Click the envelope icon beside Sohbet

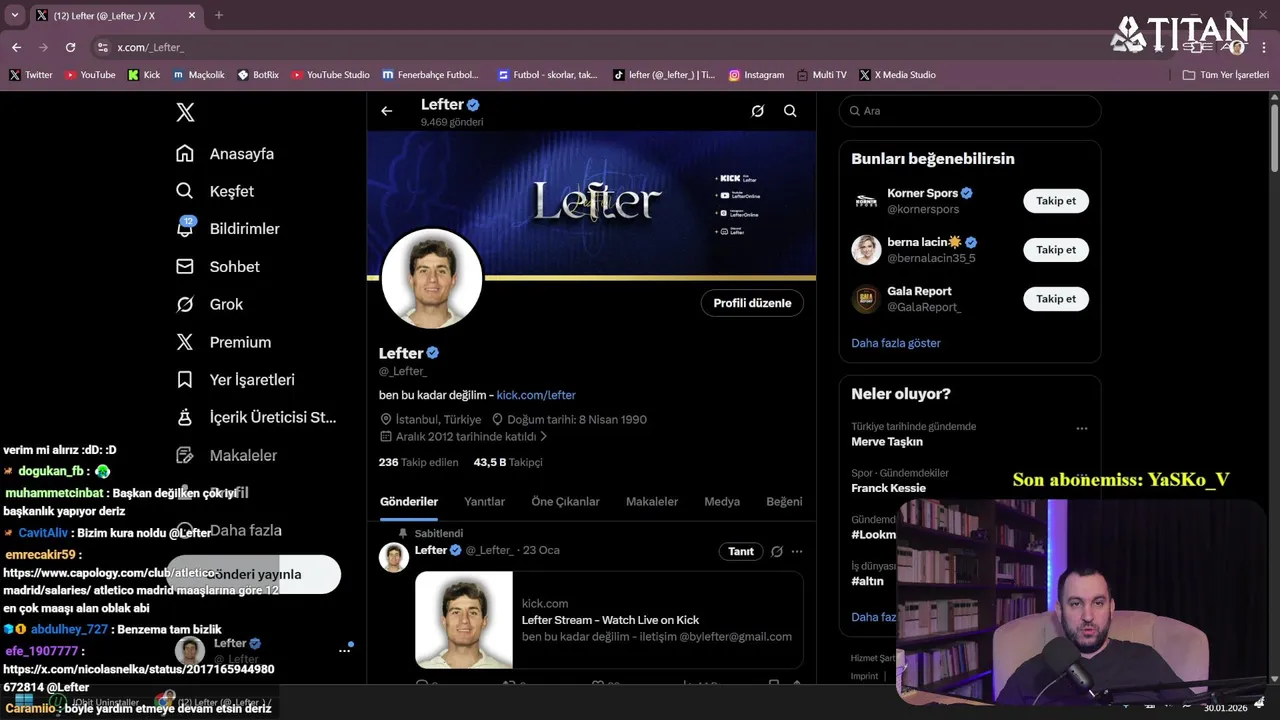(x=185, y=267)
